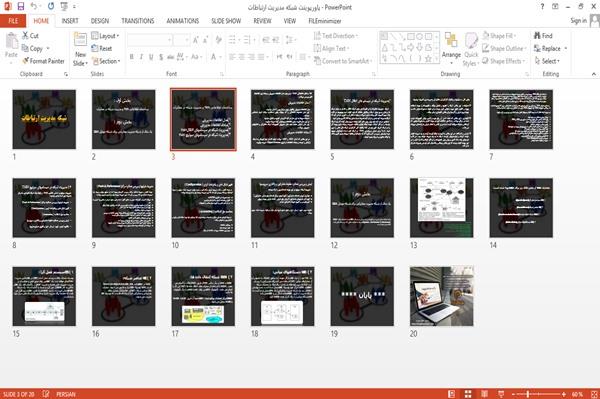The width and height of the screenshot is (600, 399).
Task: Expand the Select dropdown in Editing group
Action: tap(547, 61)
